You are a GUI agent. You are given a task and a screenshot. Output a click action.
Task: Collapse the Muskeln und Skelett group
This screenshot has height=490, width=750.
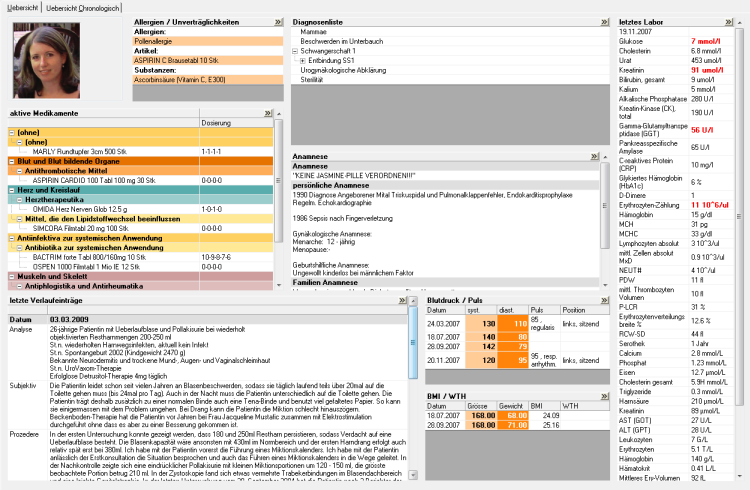[12, 277]
